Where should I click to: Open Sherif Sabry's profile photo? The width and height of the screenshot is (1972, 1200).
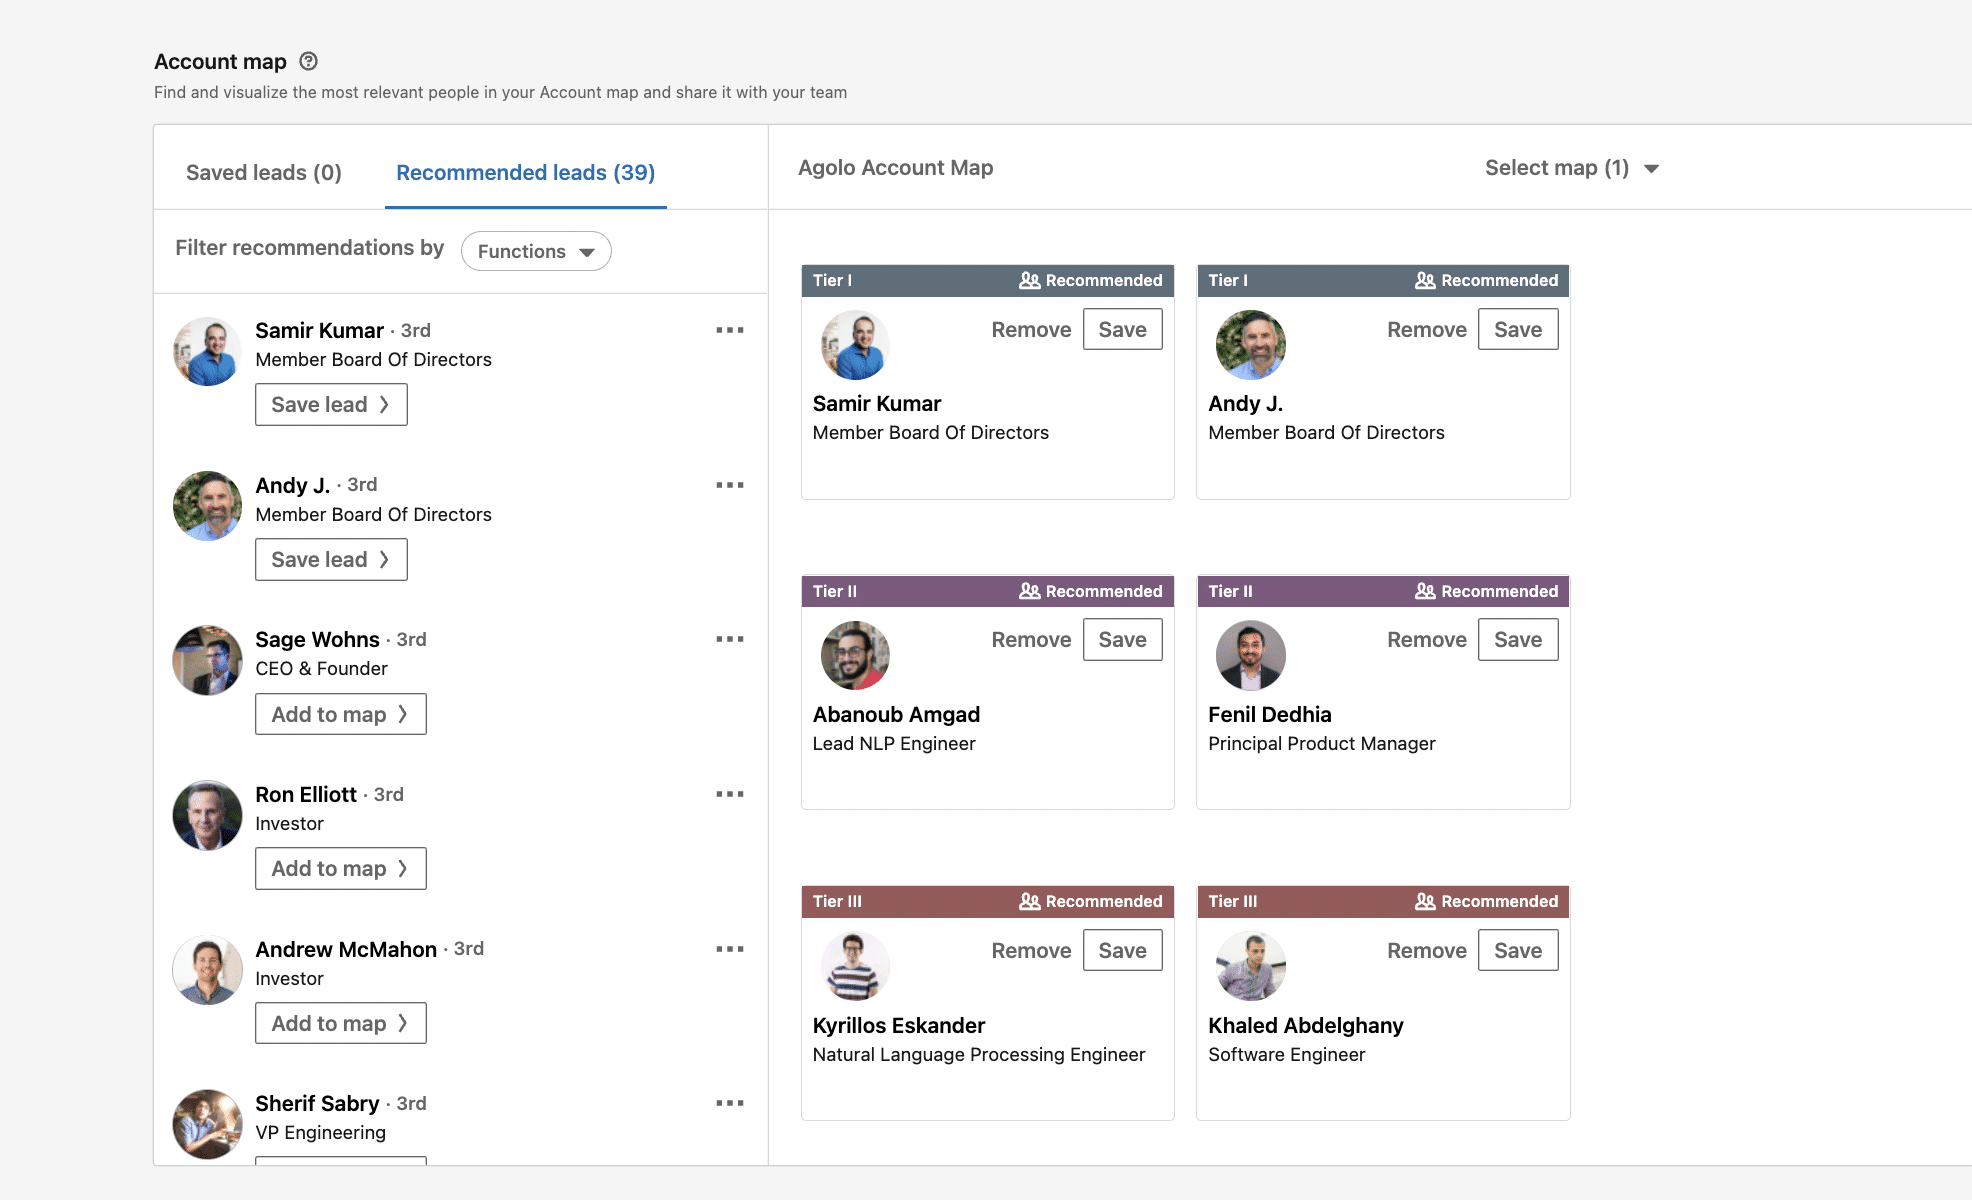(207, 1124)
